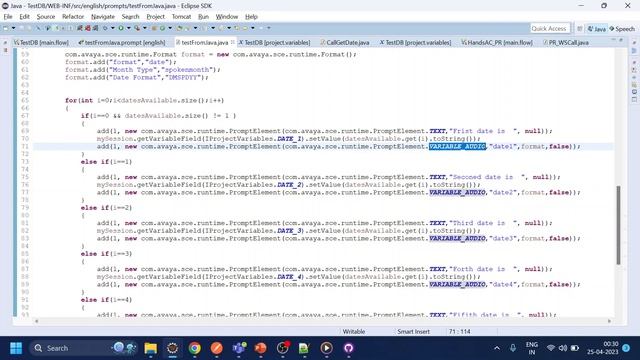640x360 pixels.
Task: Open the clock showing 00:30 25-04-2023
Action: (603, 348)
